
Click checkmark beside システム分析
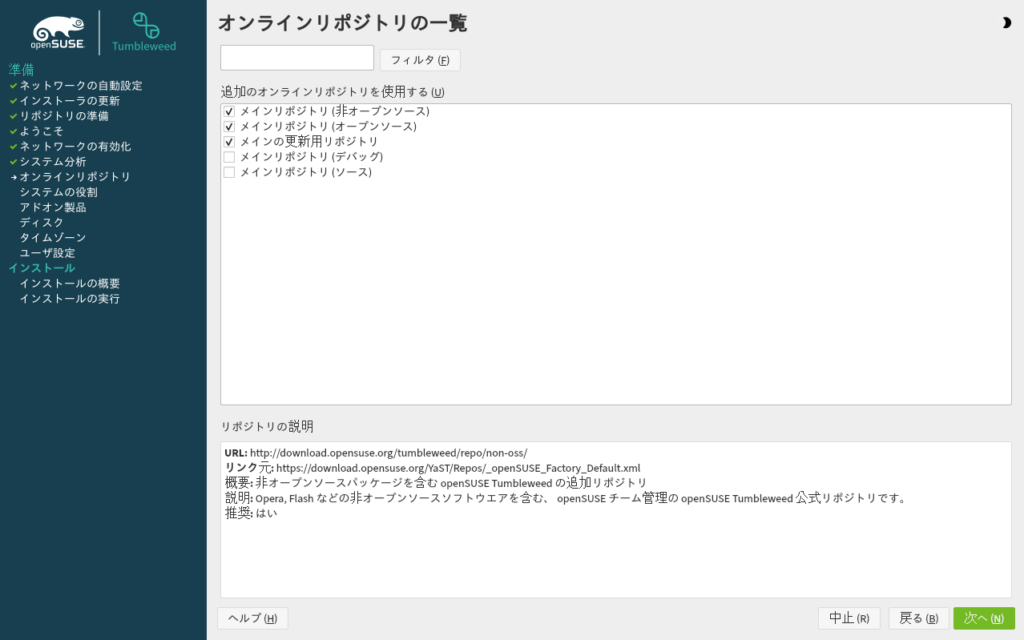click(x=14, y=162)
